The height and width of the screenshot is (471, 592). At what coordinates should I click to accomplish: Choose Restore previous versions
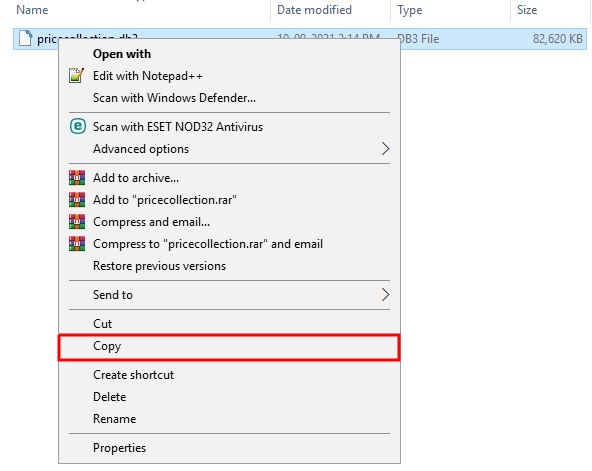tap(229, 266)
